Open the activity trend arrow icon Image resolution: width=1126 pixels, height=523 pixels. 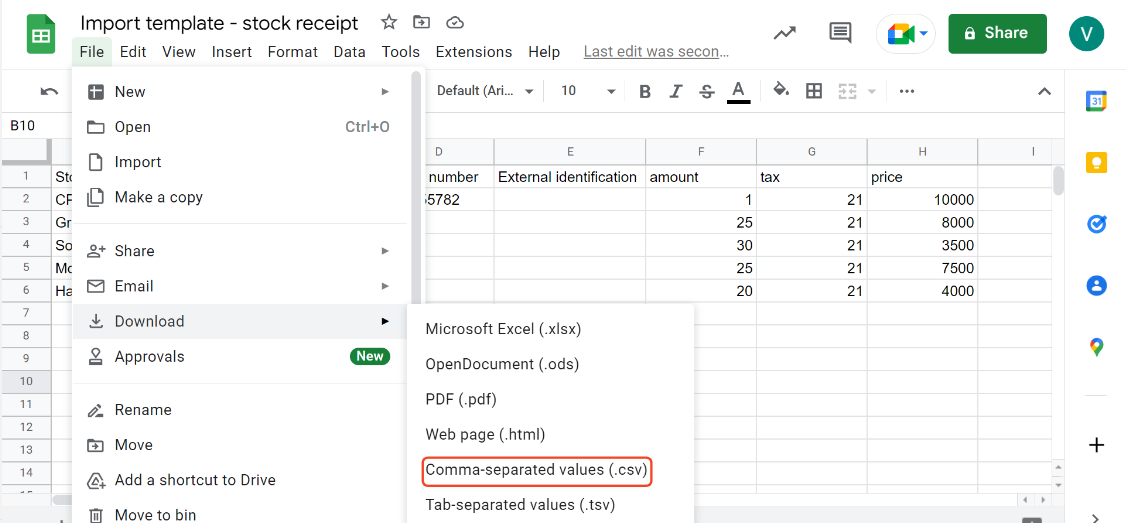coord(784,33)
